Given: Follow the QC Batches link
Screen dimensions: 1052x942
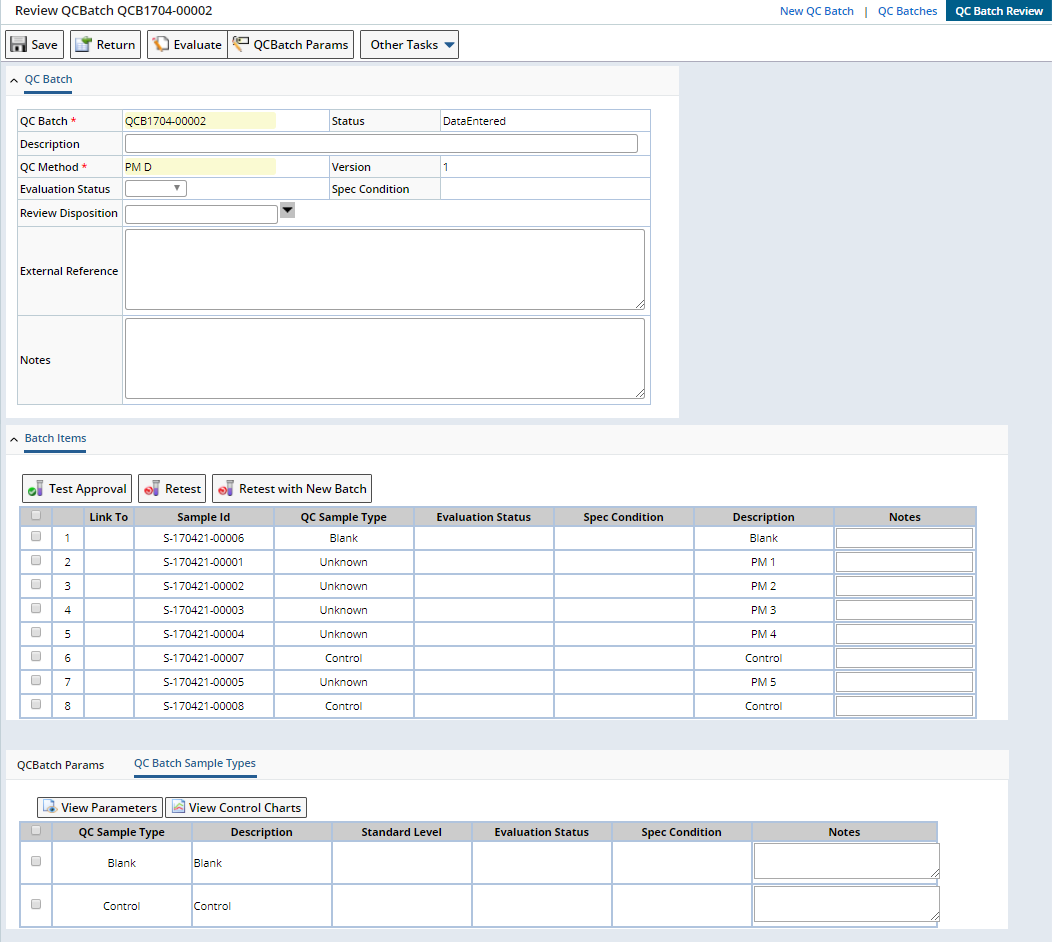Looking at the screenshot, I should click(x=907, y=11).
